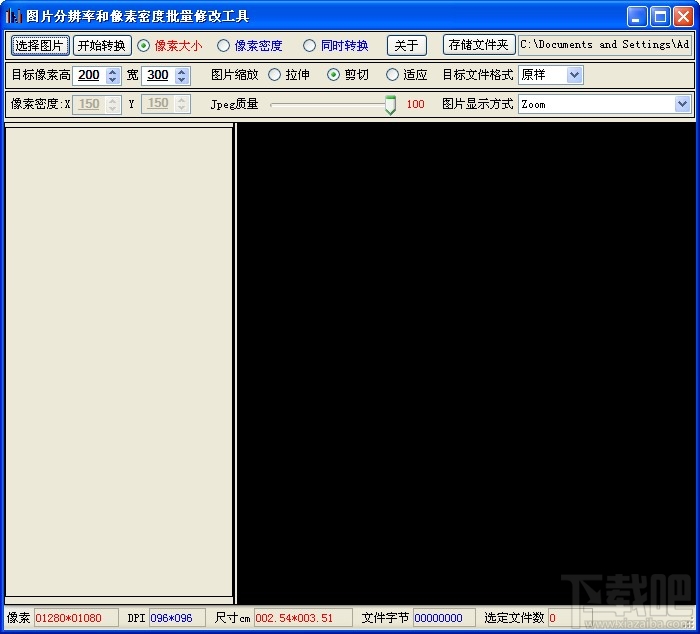Click the storage folder path field

[x=605, y=45]
